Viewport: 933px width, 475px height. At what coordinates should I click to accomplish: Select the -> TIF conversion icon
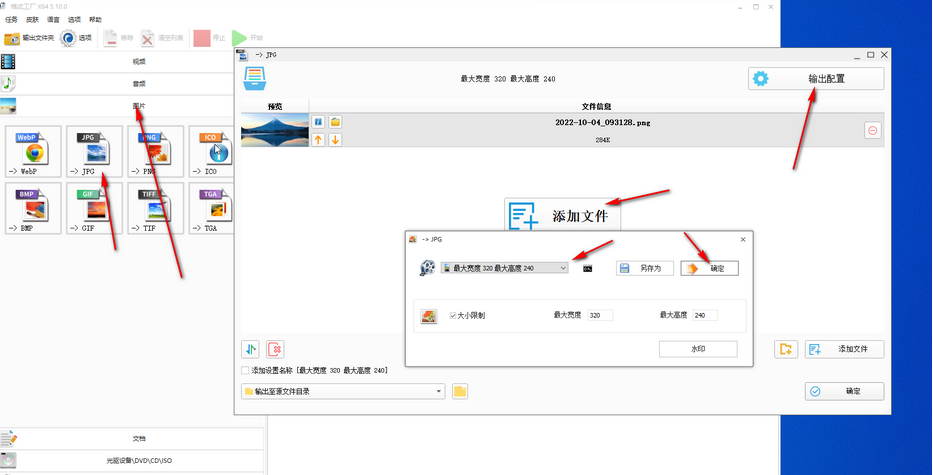tap(155, 208)
